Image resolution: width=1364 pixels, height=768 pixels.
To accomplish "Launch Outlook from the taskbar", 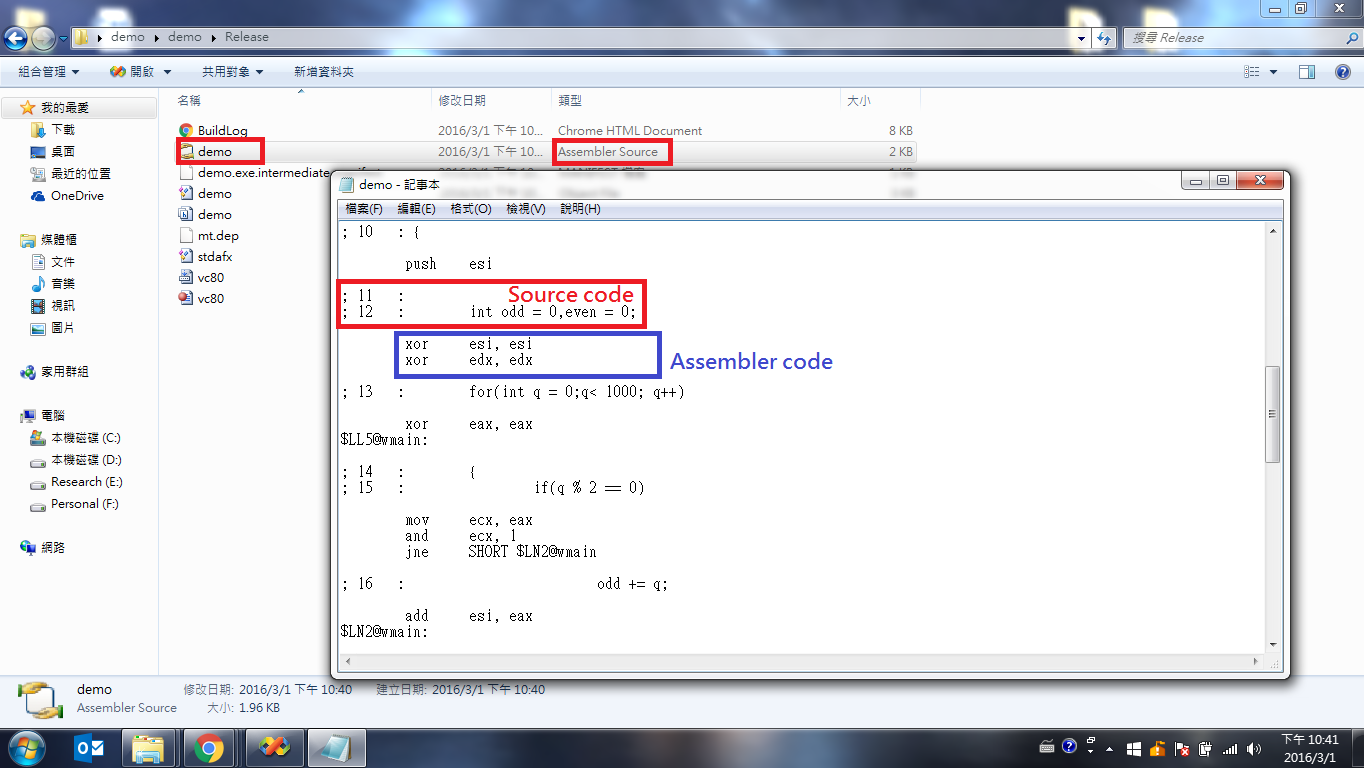I will [x=89, y=747].
